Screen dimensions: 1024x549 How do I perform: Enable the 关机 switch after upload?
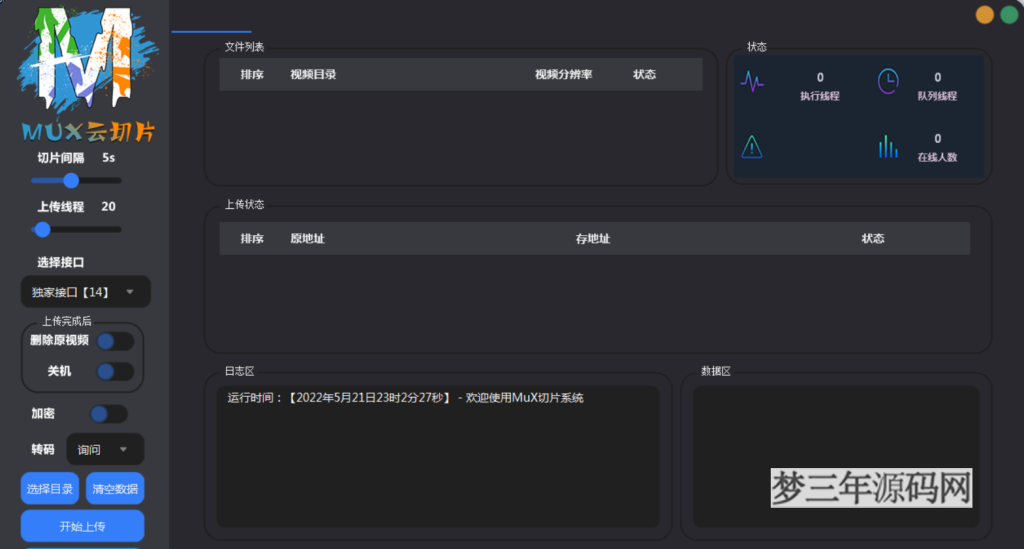click(x=114, y=371)
